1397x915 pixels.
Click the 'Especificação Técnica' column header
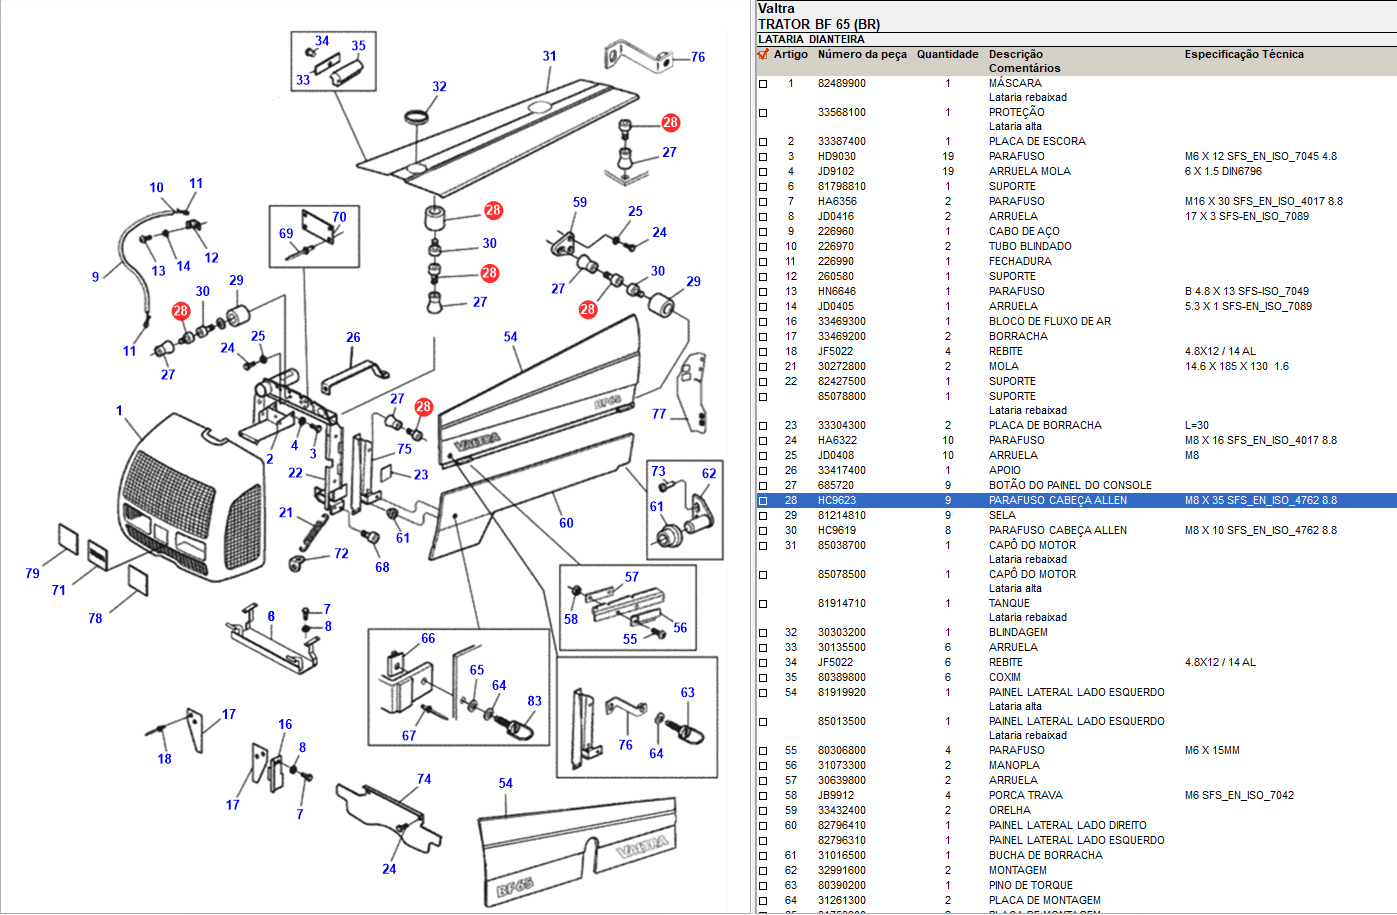pyautogui.click(x=1243, y=54)
